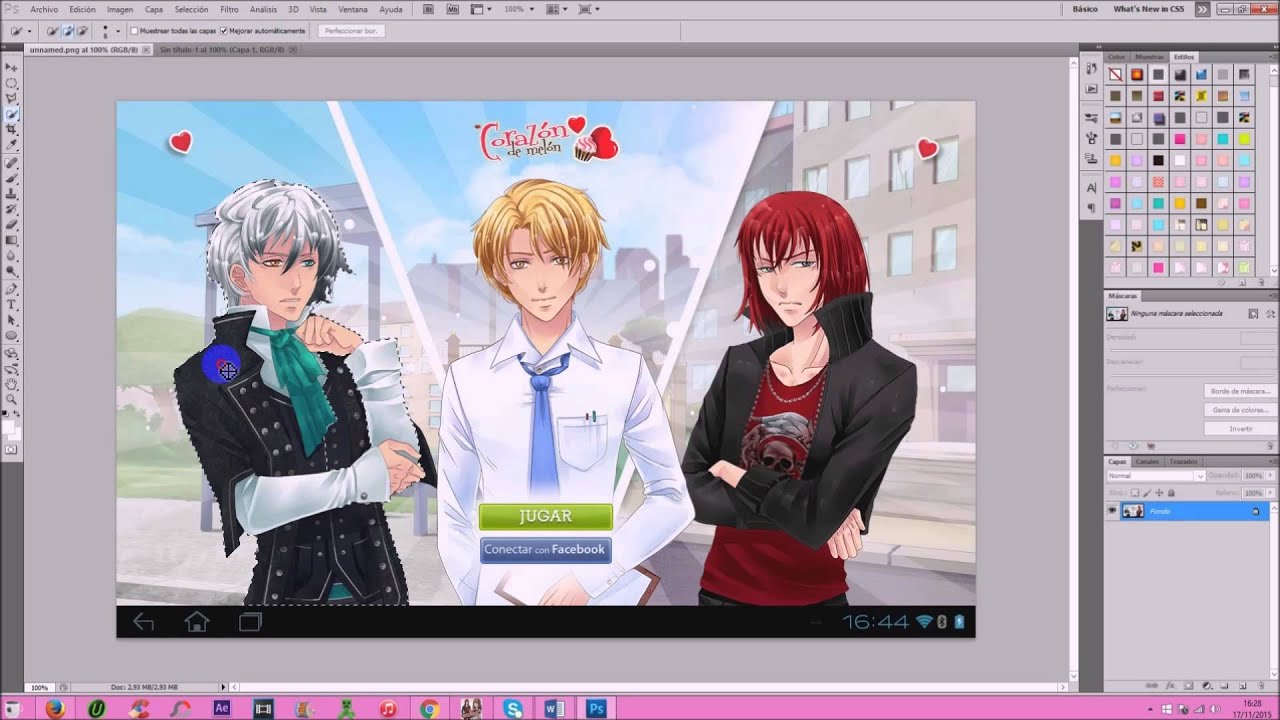Select the Básico workspace button
1280x720 pixels.
coord(1085,9)
